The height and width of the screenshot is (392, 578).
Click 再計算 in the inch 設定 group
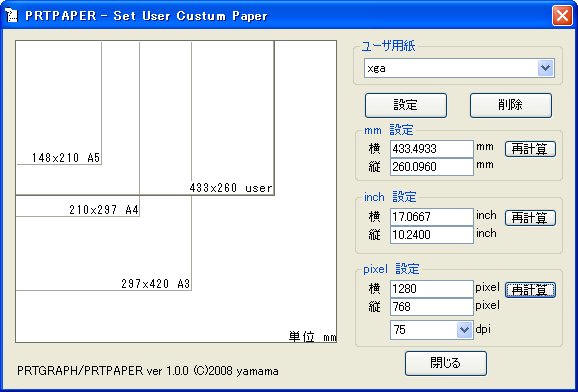point(530,218)
